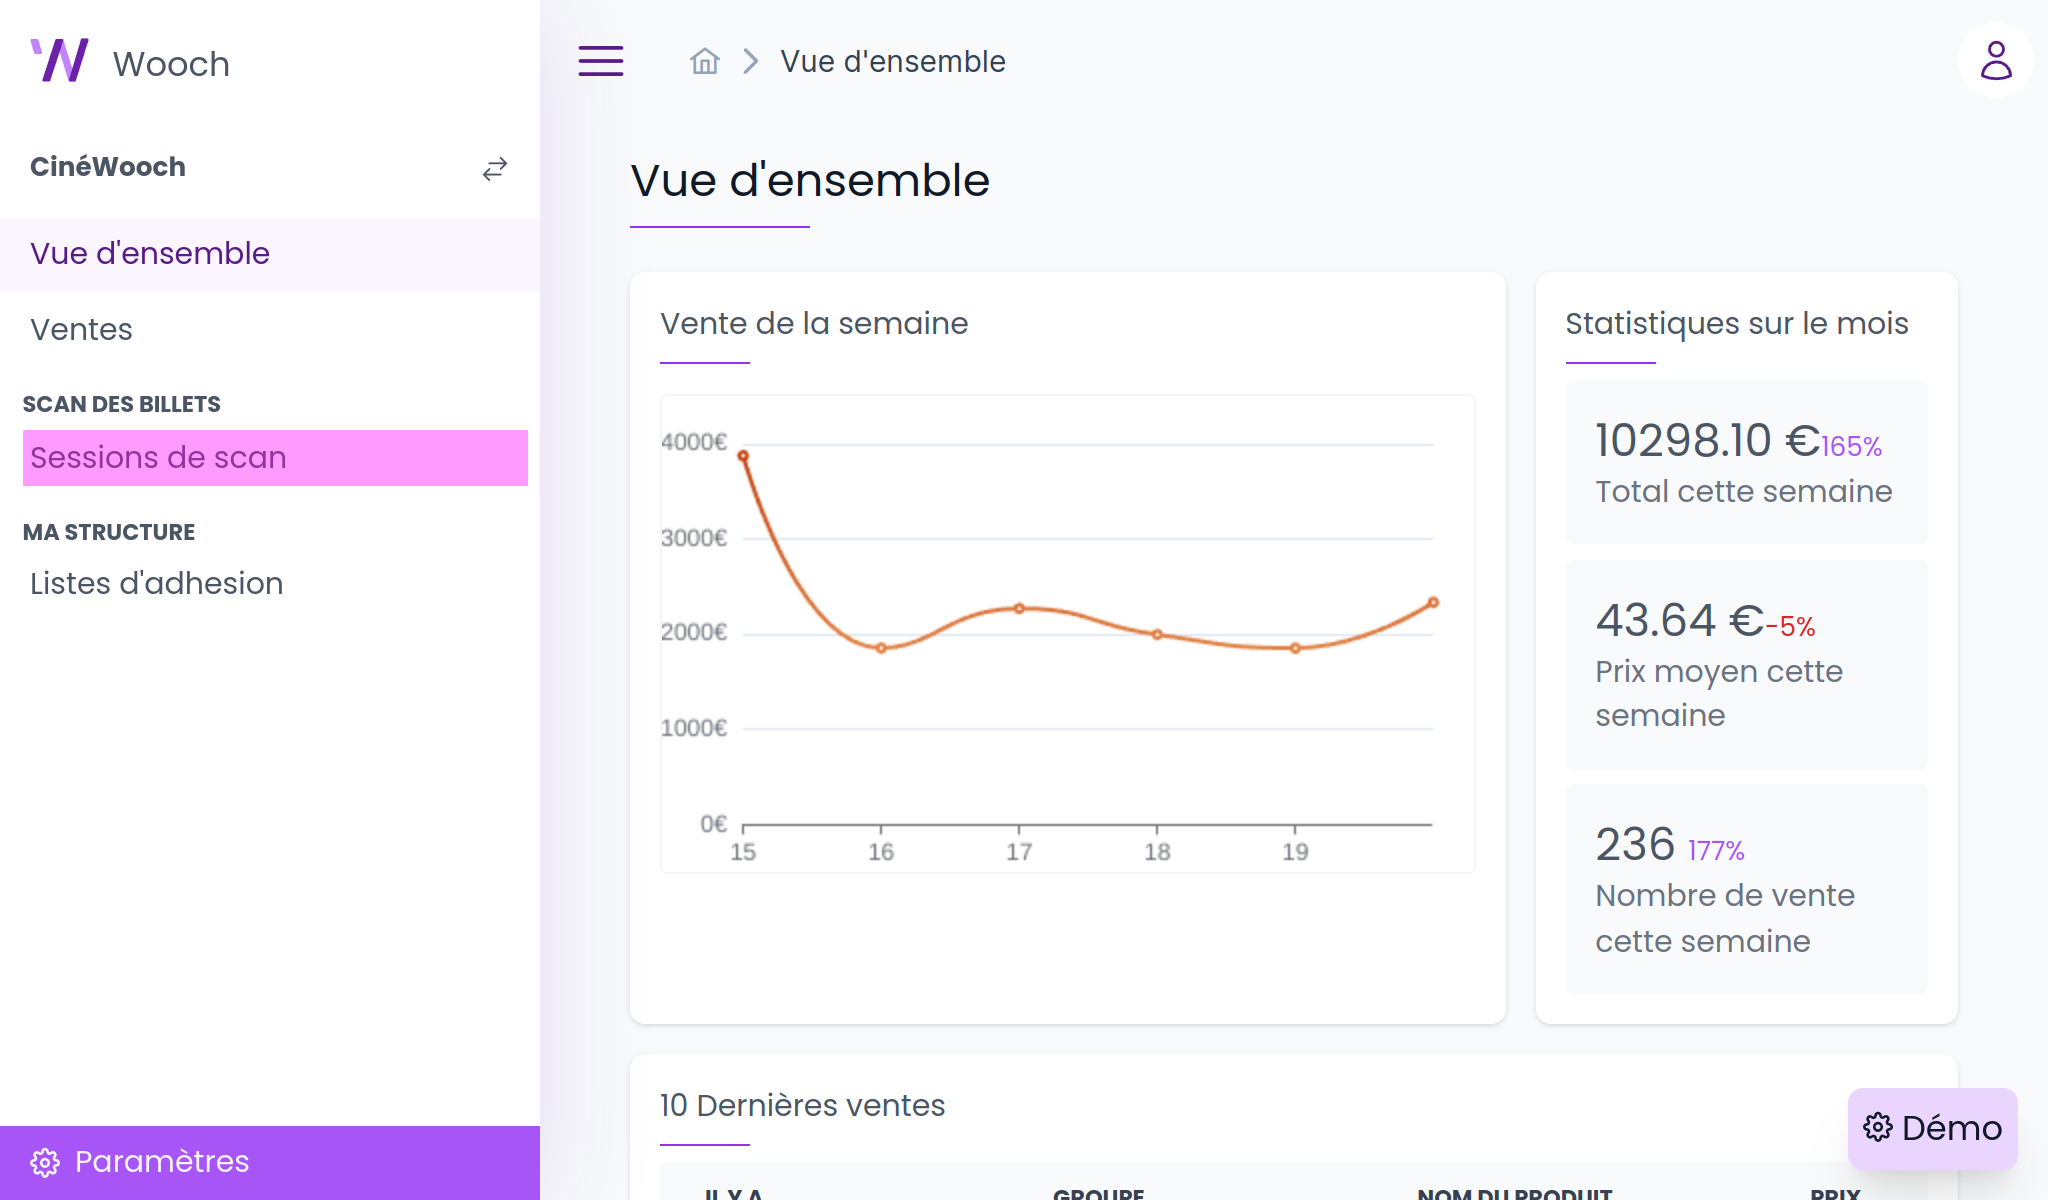This screenshot has width=2048, height=1200.
Task: Click MA STRUCTURE section label
Action: coord(108,533)
